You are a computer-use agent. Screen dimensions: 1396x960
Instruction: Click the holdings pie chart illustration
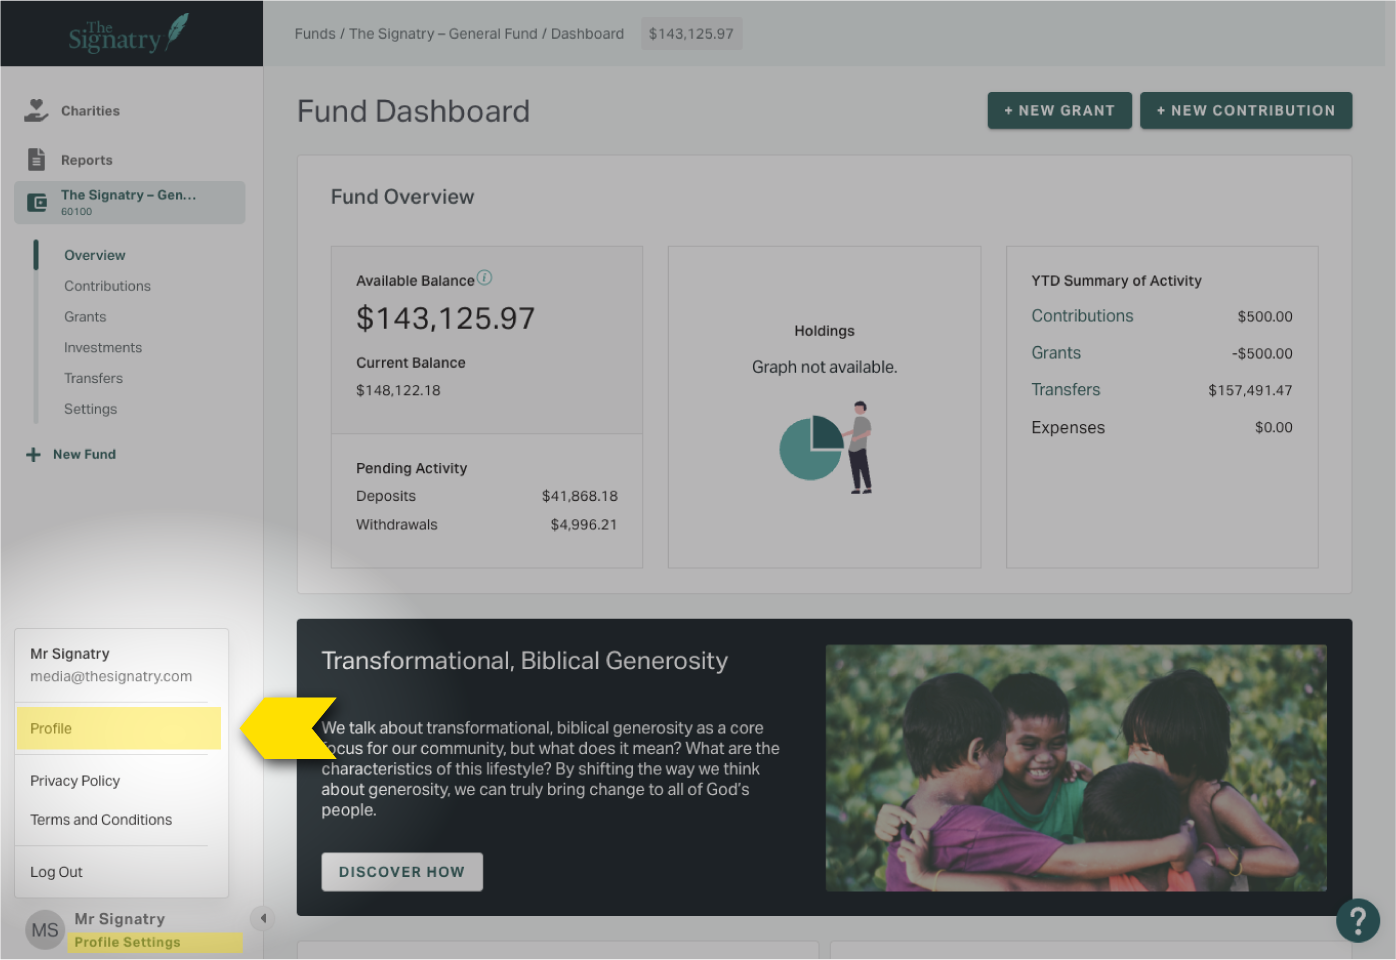click(x=826, y=447)
